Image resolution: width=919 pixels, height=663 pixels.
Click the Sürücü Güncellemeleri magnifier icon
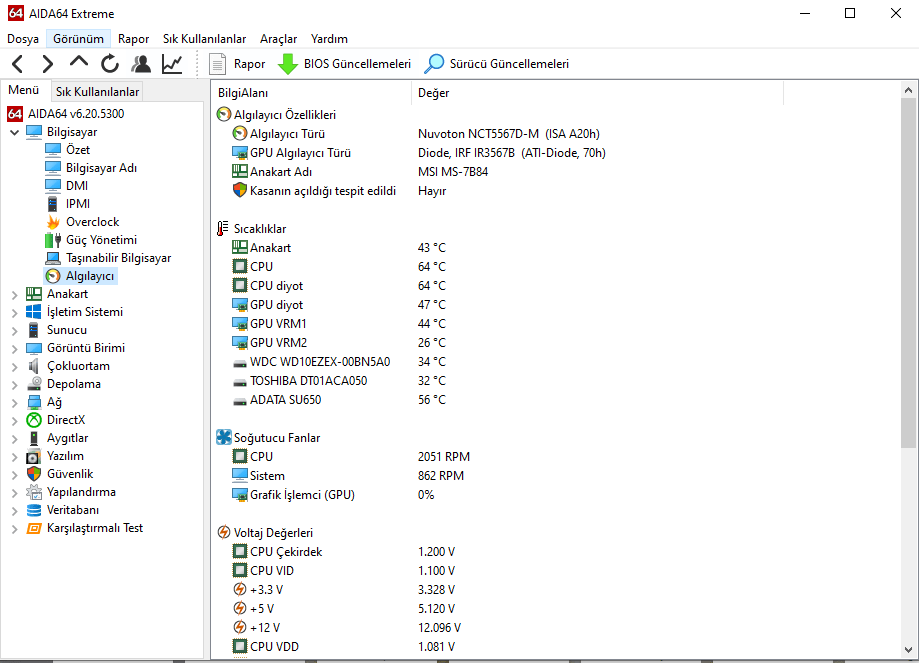point(434,63)
